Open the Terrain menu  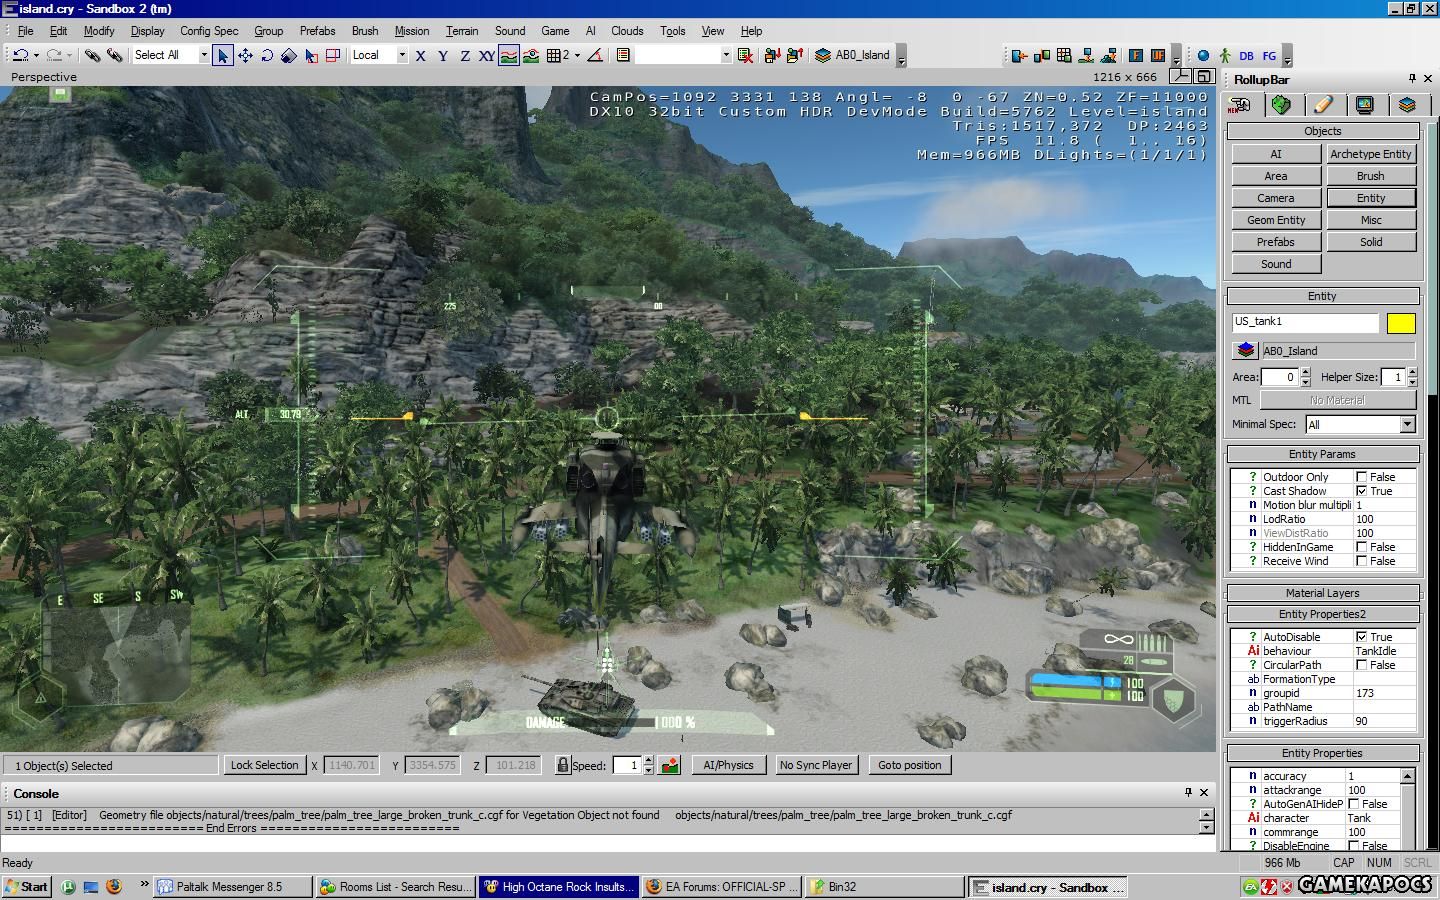(x=462, y=31)
